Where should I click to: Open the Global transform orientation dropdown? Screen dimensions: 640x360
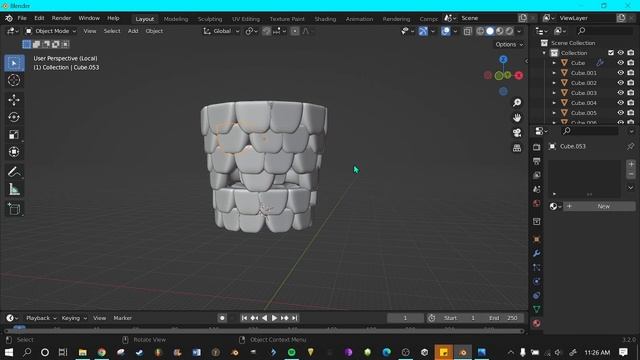(222, 31)
